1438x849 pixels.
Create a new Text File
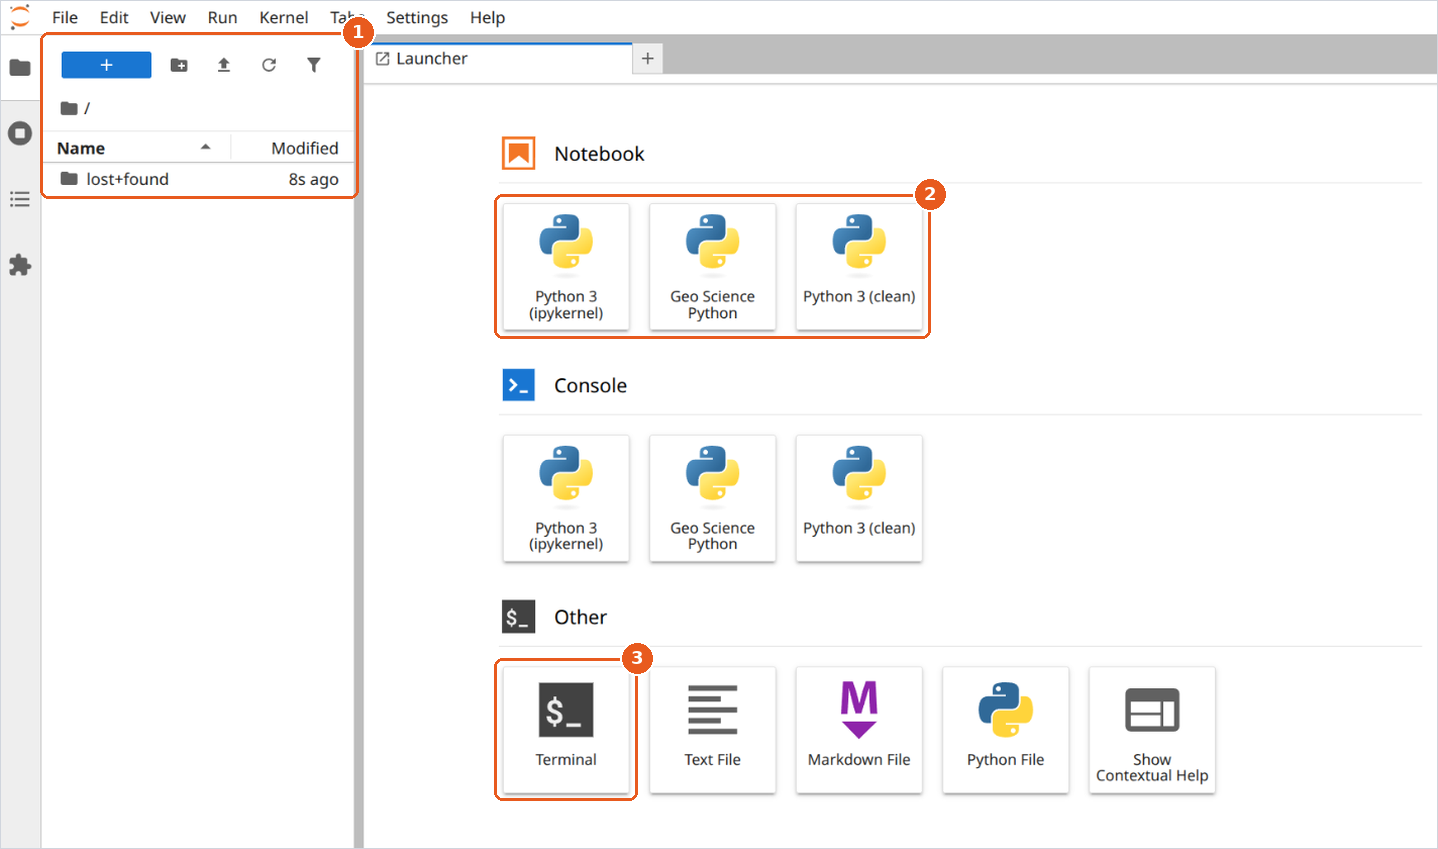(x=713, y=730)
